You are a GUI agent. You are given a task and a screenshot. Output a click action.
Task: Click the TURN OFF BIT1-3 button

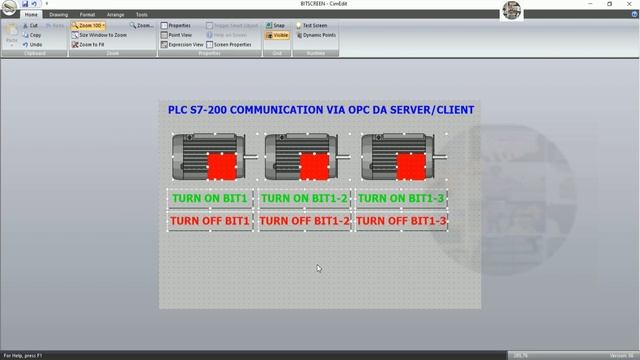(401, 221)
